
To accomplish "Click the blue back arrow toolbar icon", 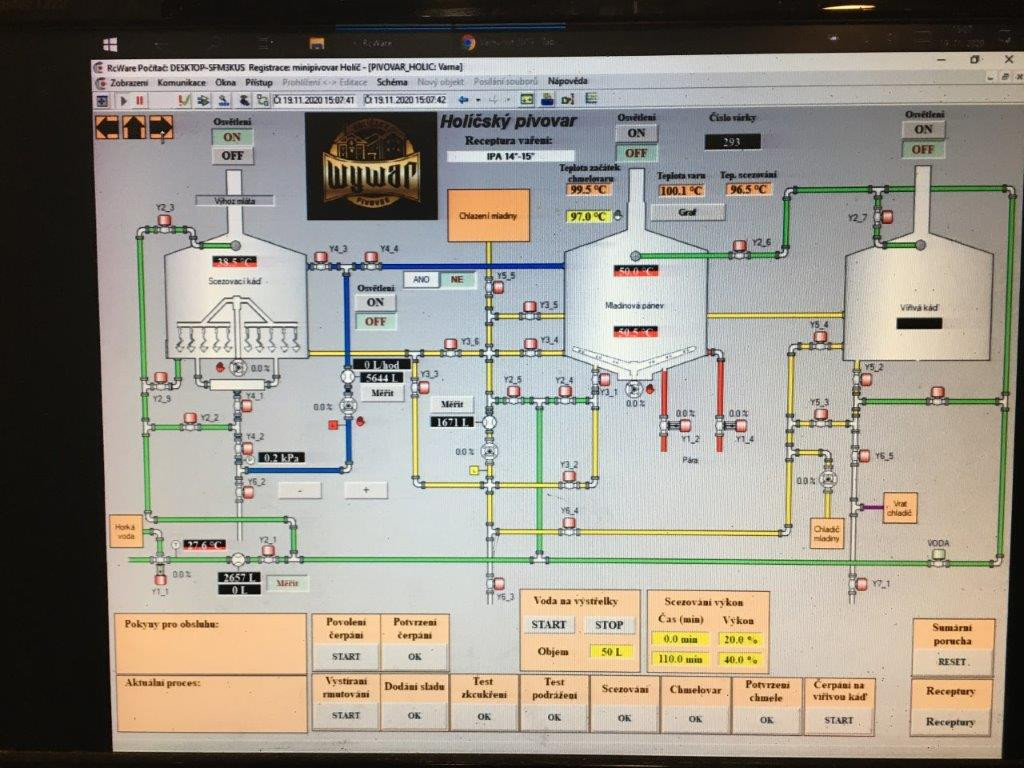I will click(x=463, y=100).
